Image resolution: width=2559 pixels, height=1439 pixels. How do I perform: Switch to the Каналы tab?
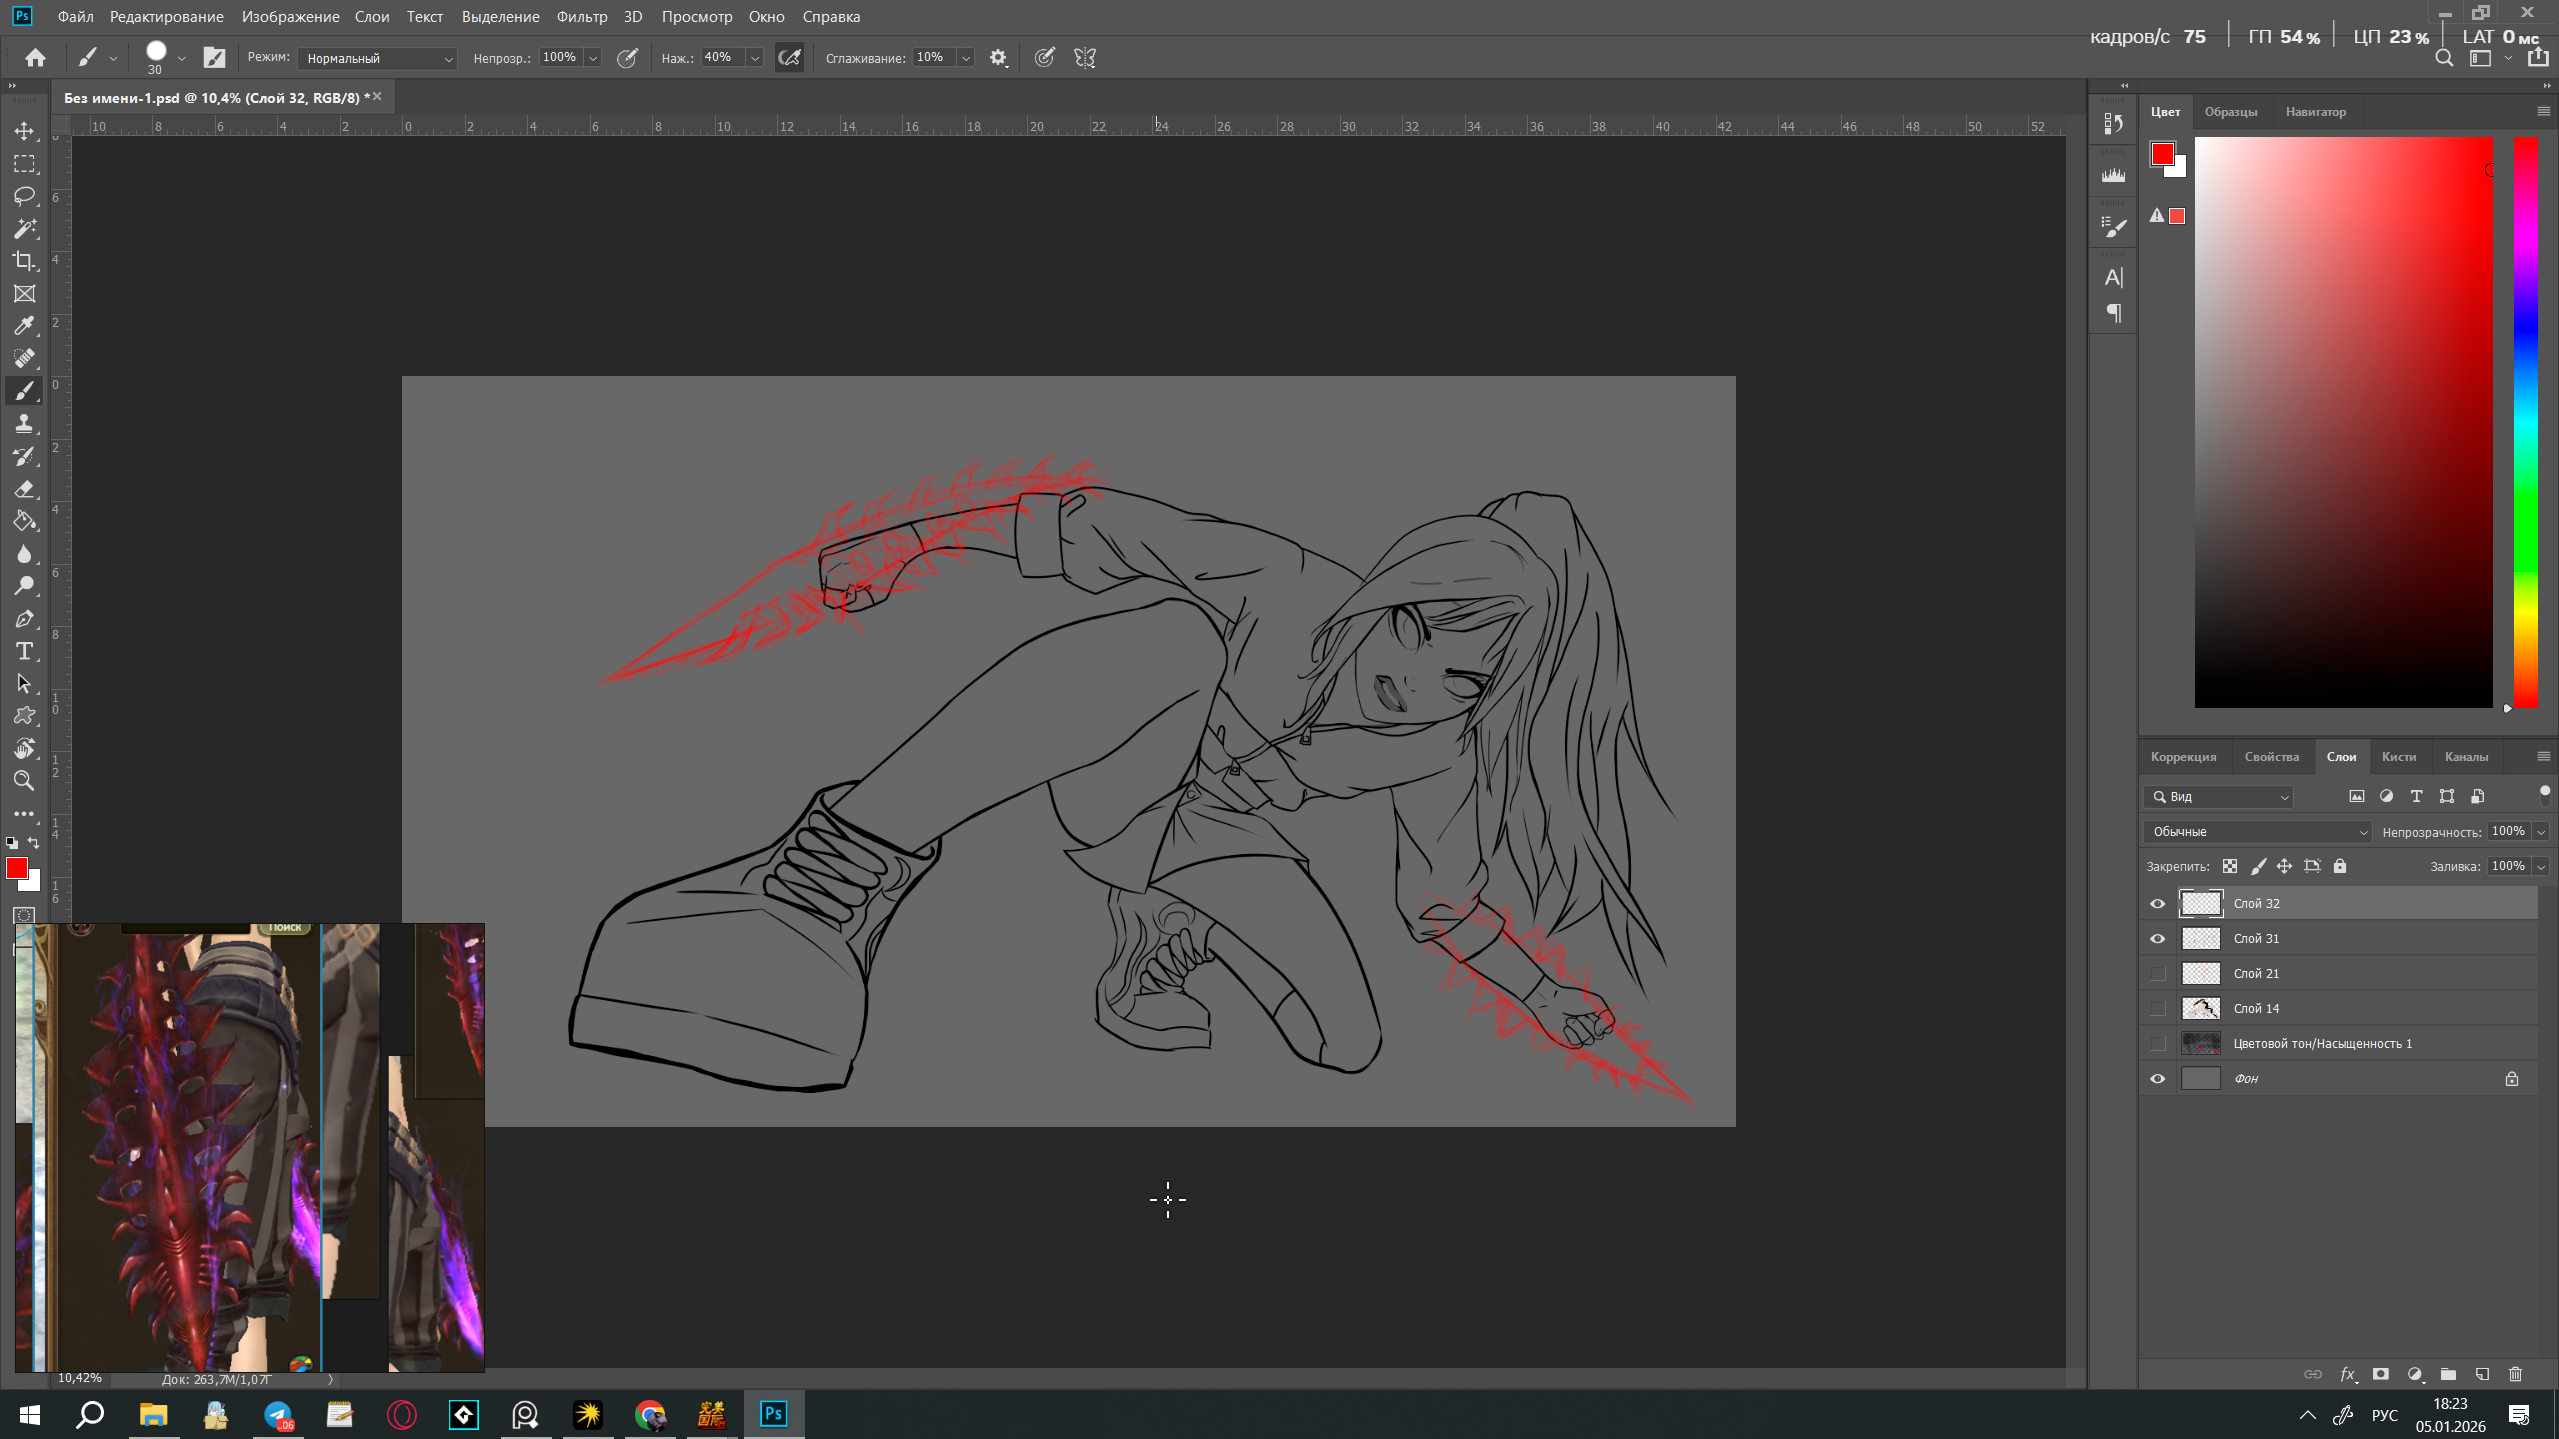tap(2466, 757)
